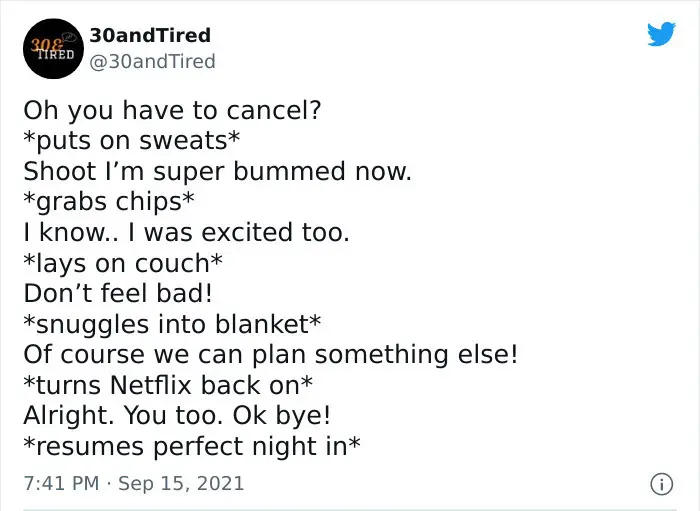Screen dimensions: 700x511
Task: Click the bold 30andTired display name
Action: (x=150, y=35)
